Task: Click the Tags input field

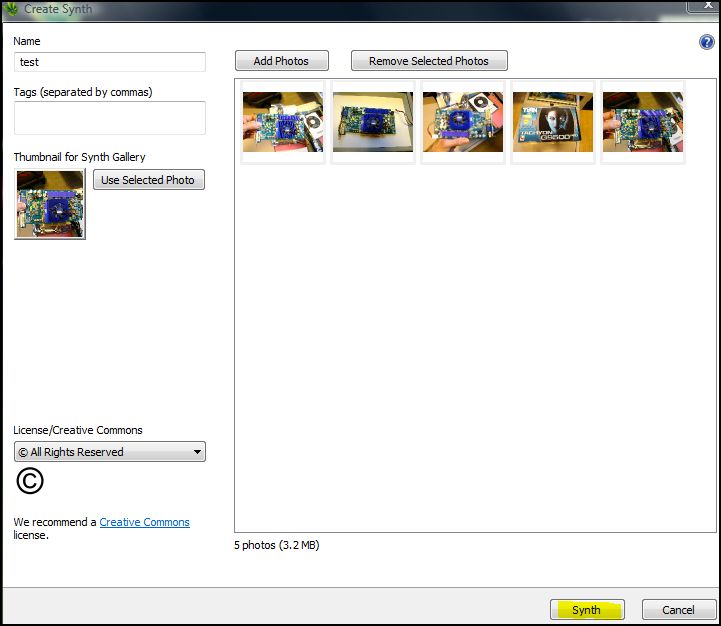Action: (x=109, y=118)
